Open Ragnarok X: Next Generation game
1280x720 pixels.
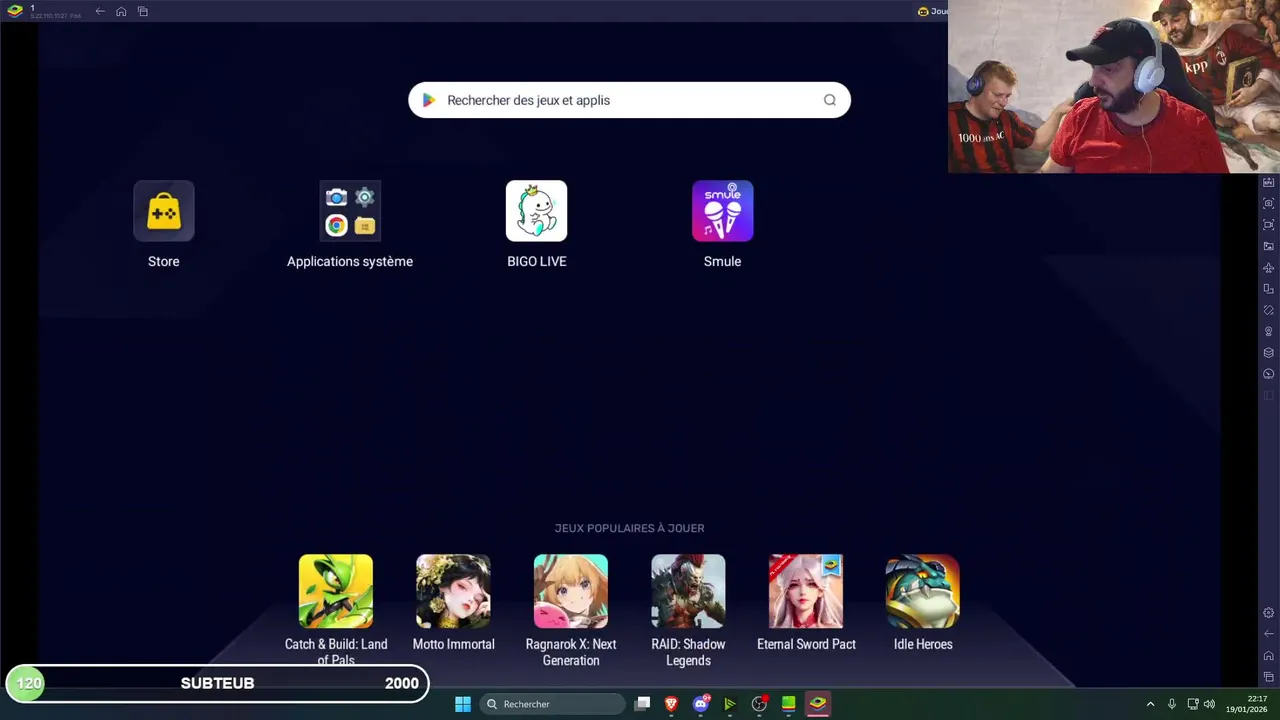pos(571,591)
